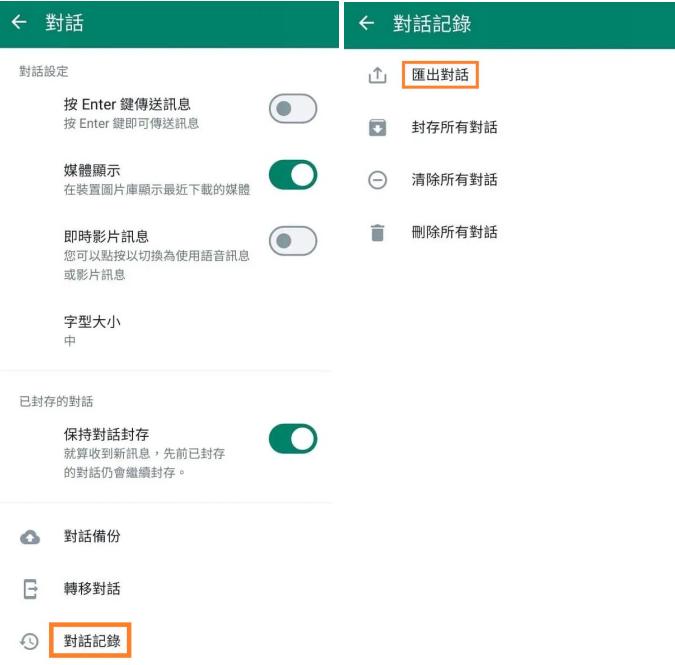Click the 對話記錄 history clock icon
The height and width of the screenshot is (665, 675).
30,642
